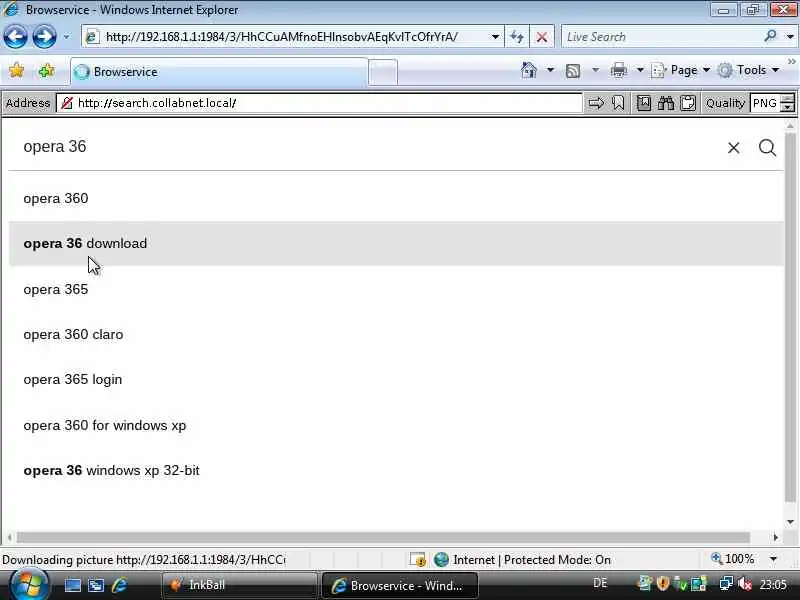Viewport: 800px width, 600px height.
Task: Click 'Internet | Protected Mode: On' status text
Action: pos(532,560)
